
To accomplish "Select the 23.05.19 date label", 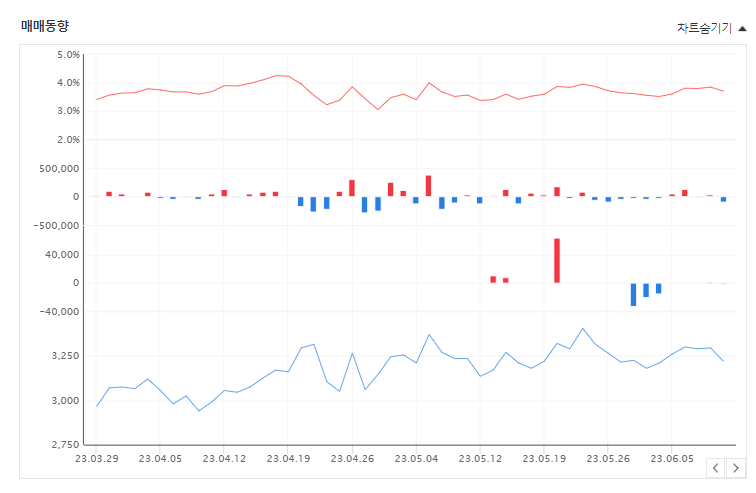I will [544, 458].
